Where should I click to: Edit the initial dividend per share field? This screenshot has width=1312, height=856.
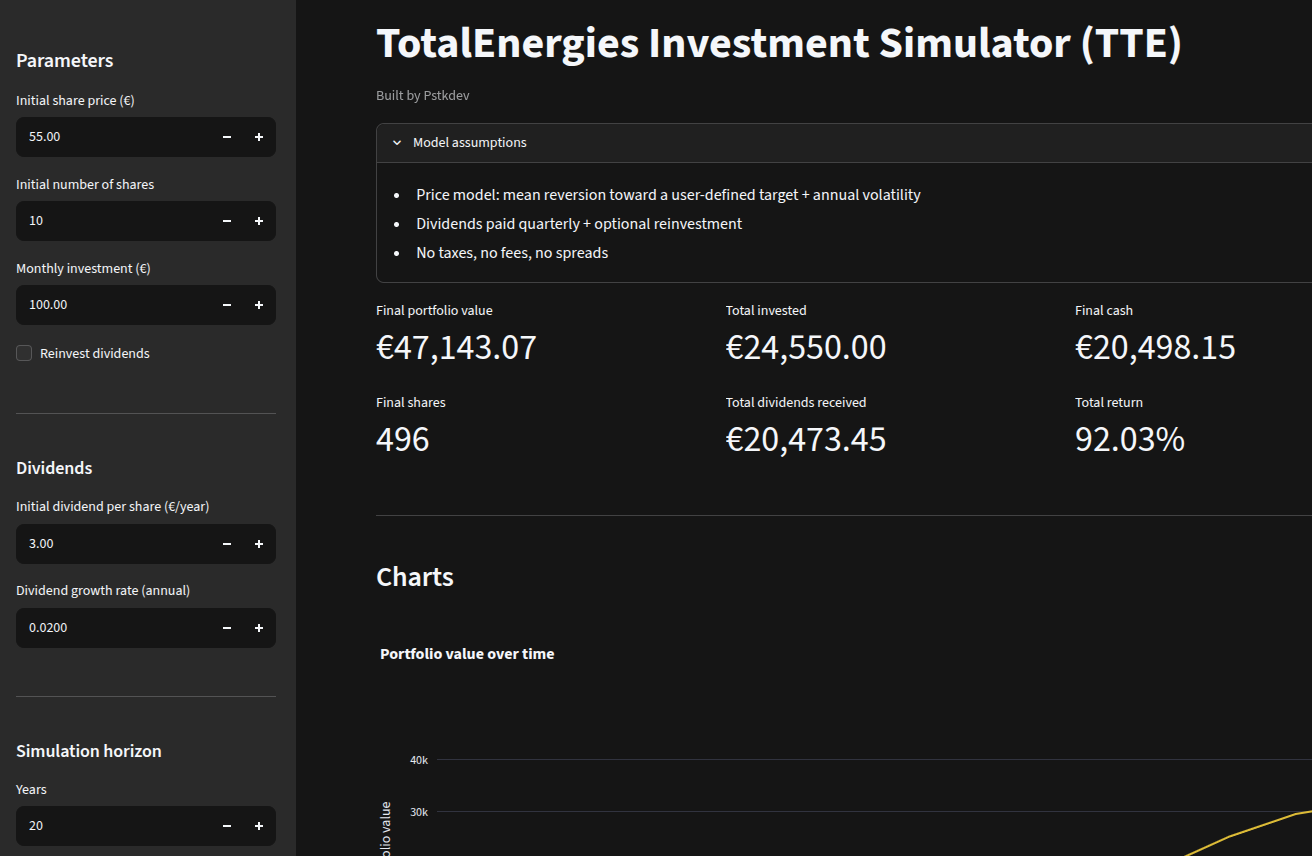pos(113,544)
